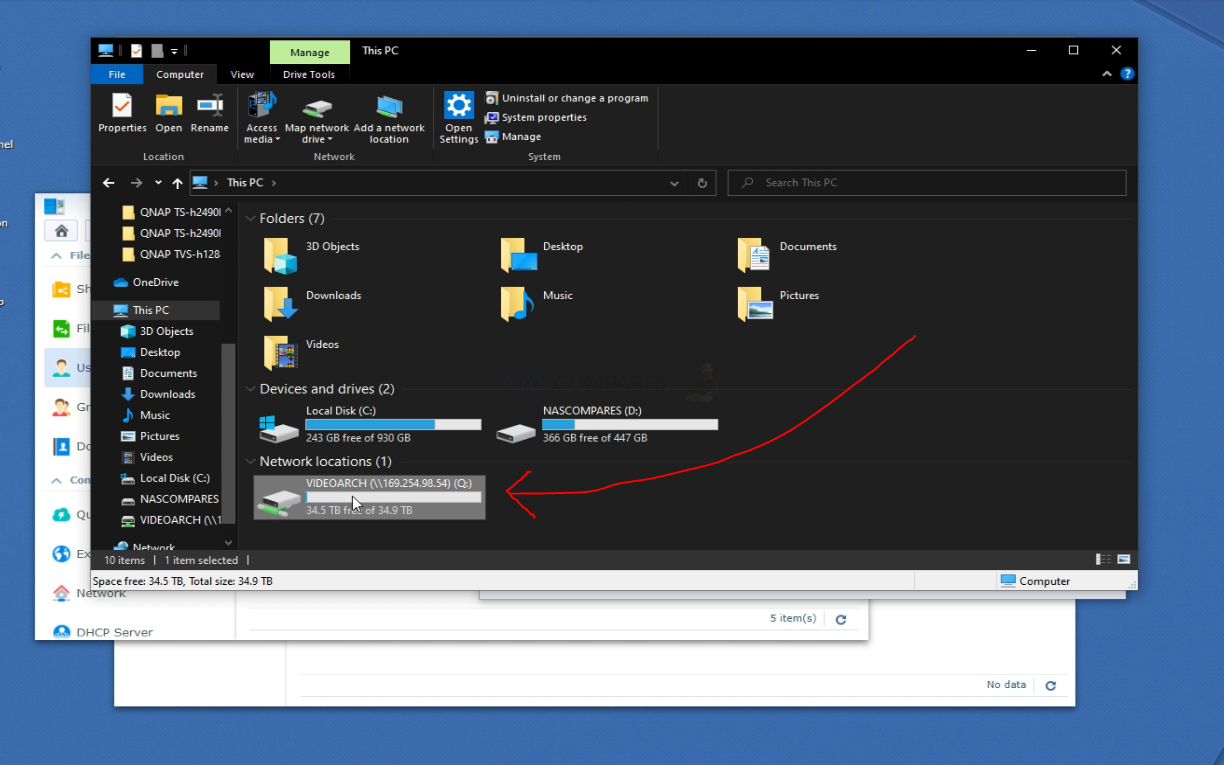Go back with the Back arrow

coord(109,183)
